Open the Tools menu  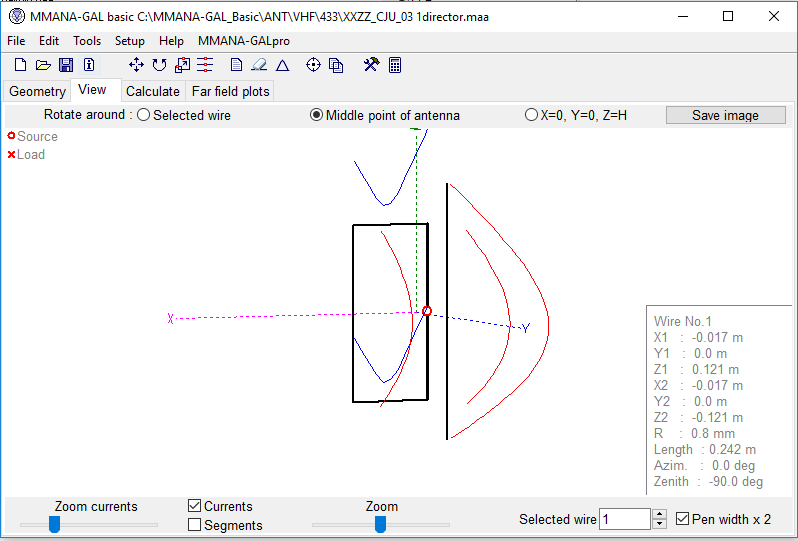(x=87, y=41)
